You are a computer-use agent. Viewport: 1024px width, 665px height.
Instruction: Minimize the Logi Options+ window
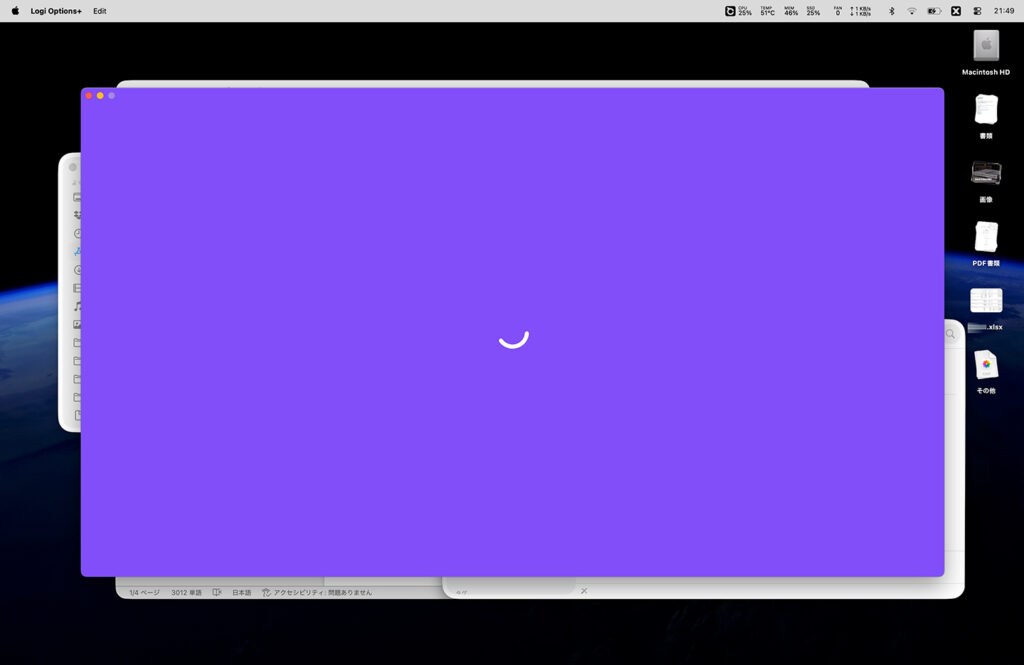point(100,95)
